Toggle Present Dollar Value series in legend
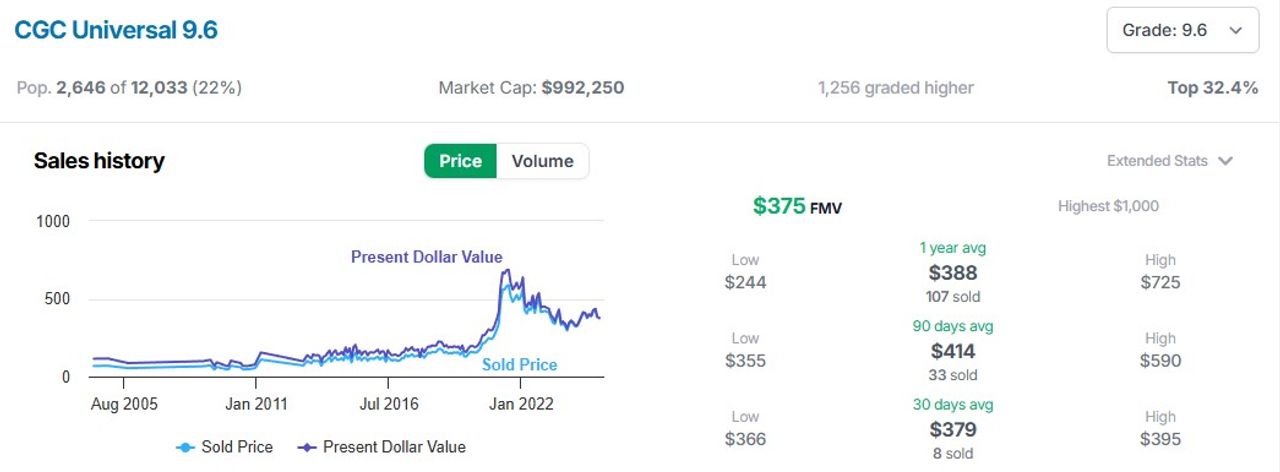The width and height of the screenshot is (1280, 472). 382,447
